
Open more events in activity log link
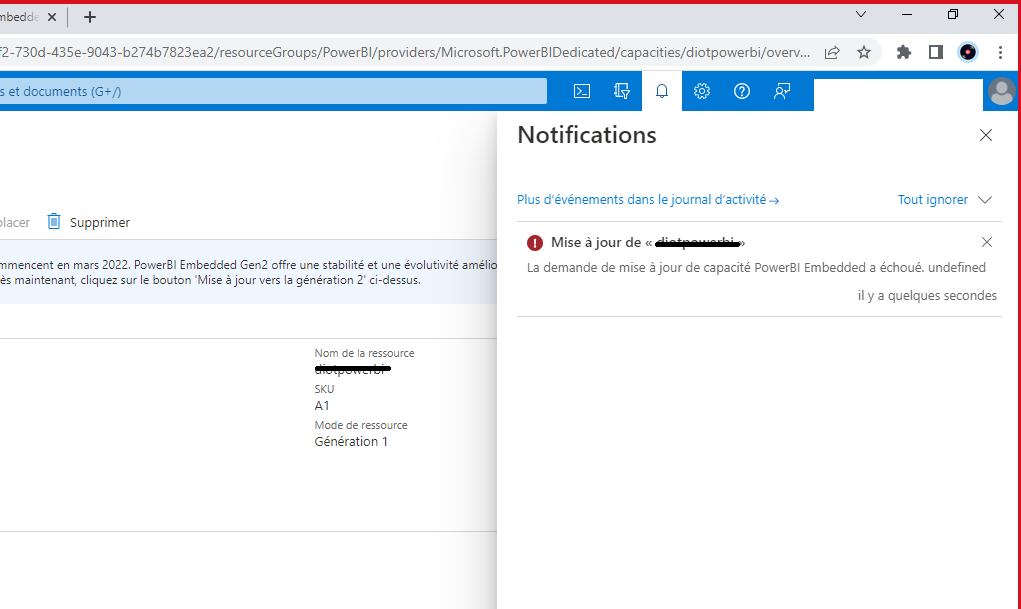648,200
